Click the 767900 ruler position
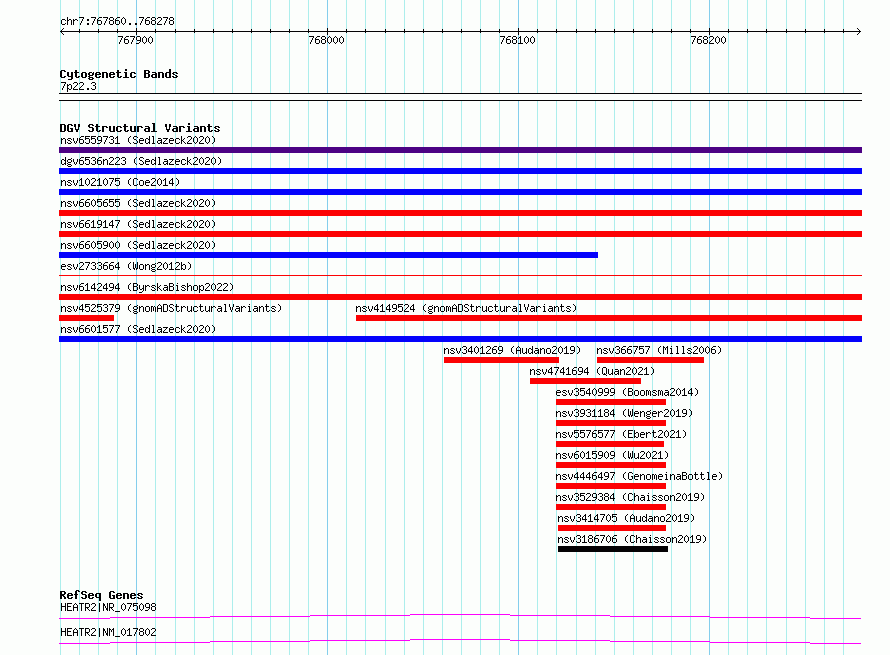 (x=135, y=40)
